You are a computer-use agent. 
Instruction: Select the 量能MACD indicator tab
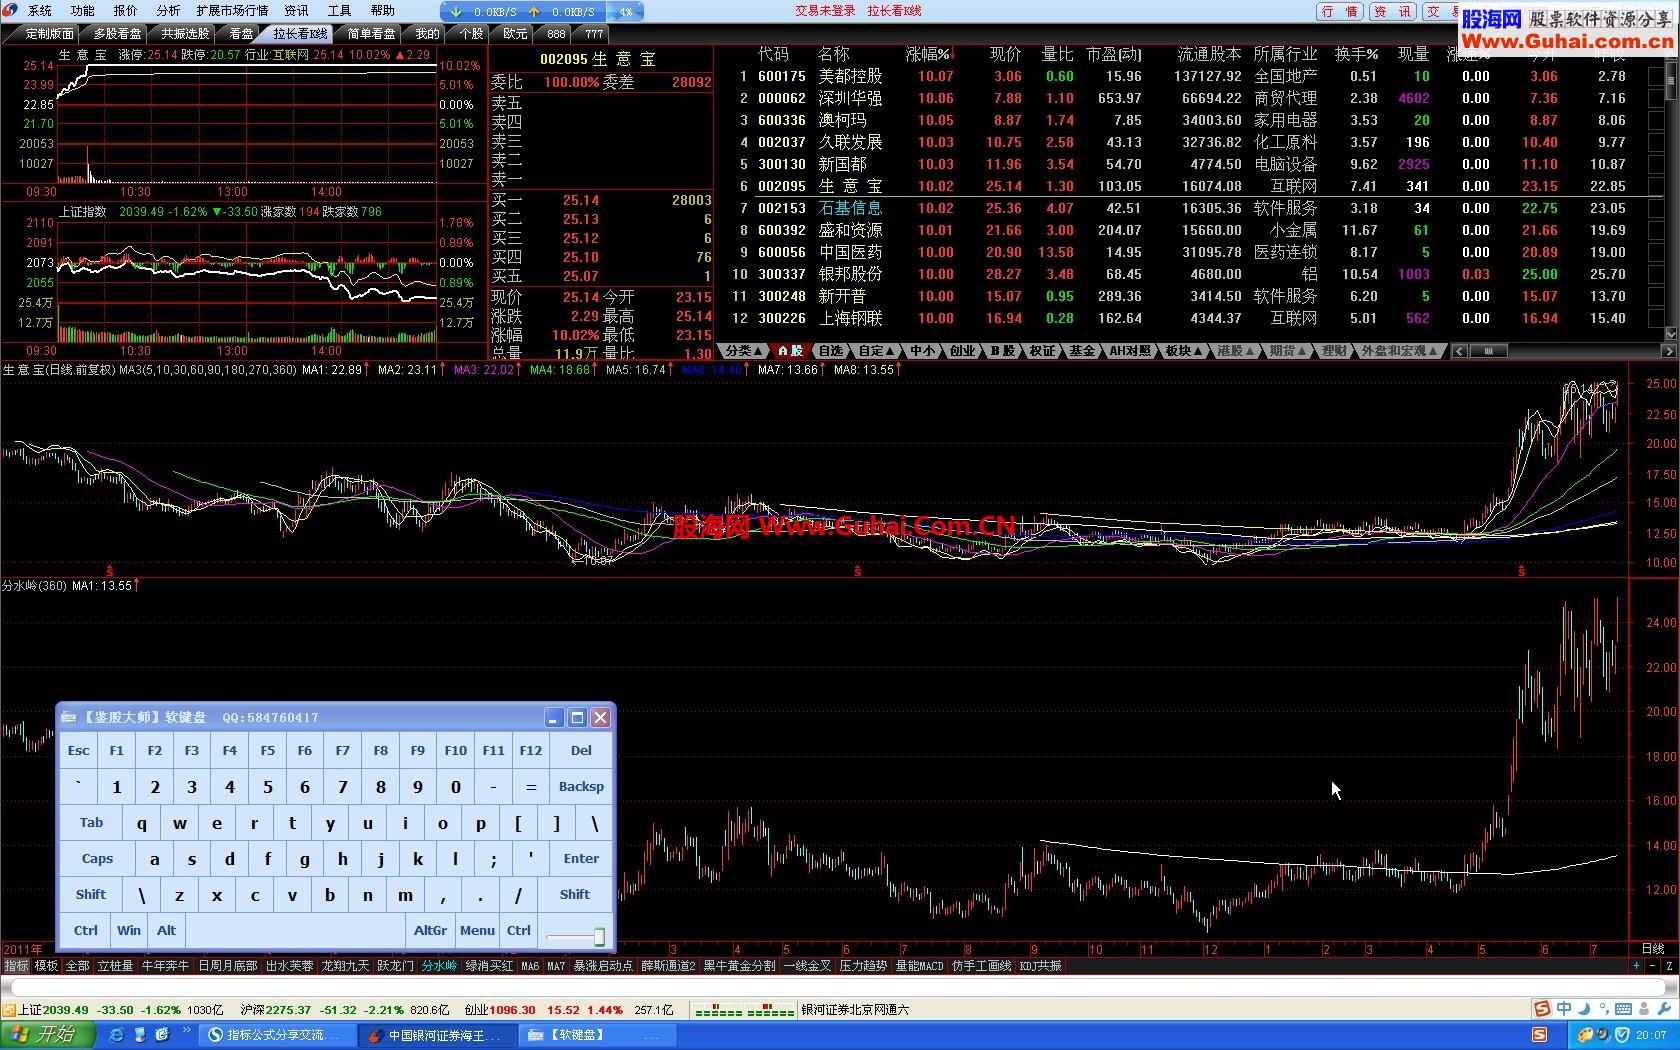[x=919, y=966]
